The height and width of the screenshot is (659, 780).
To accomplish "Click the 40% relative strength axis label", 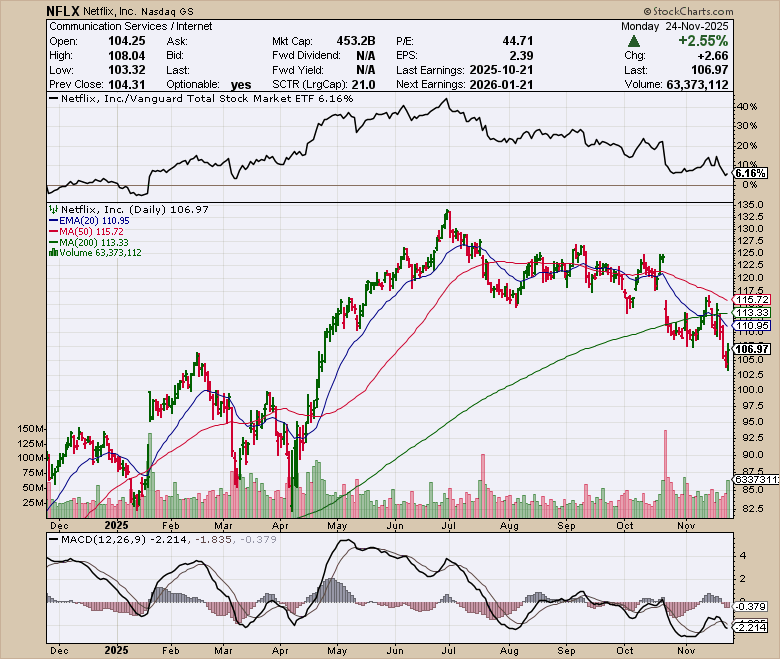I will [747, 106].
